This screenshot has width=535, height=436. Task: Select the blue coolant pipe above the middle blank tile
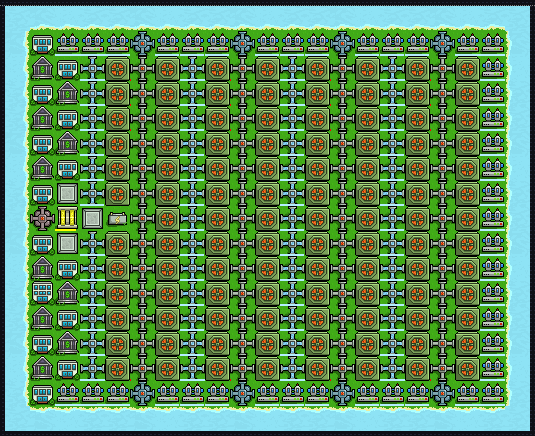click(x=92, y=193)
